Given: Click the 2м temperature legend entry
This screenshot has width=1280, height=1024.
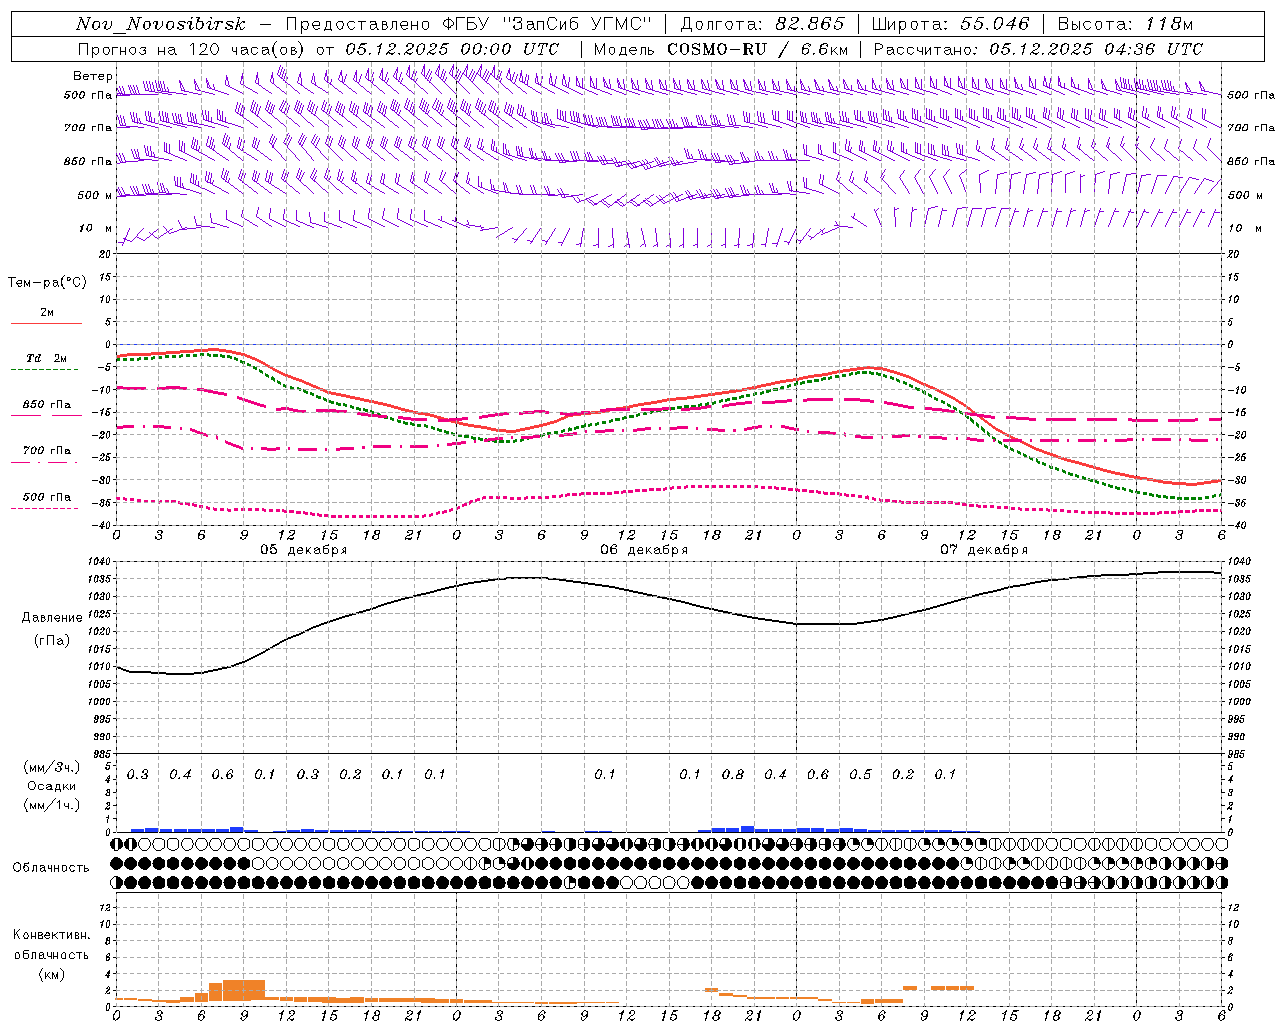Looking at the screenshot, I should point(47,313).
